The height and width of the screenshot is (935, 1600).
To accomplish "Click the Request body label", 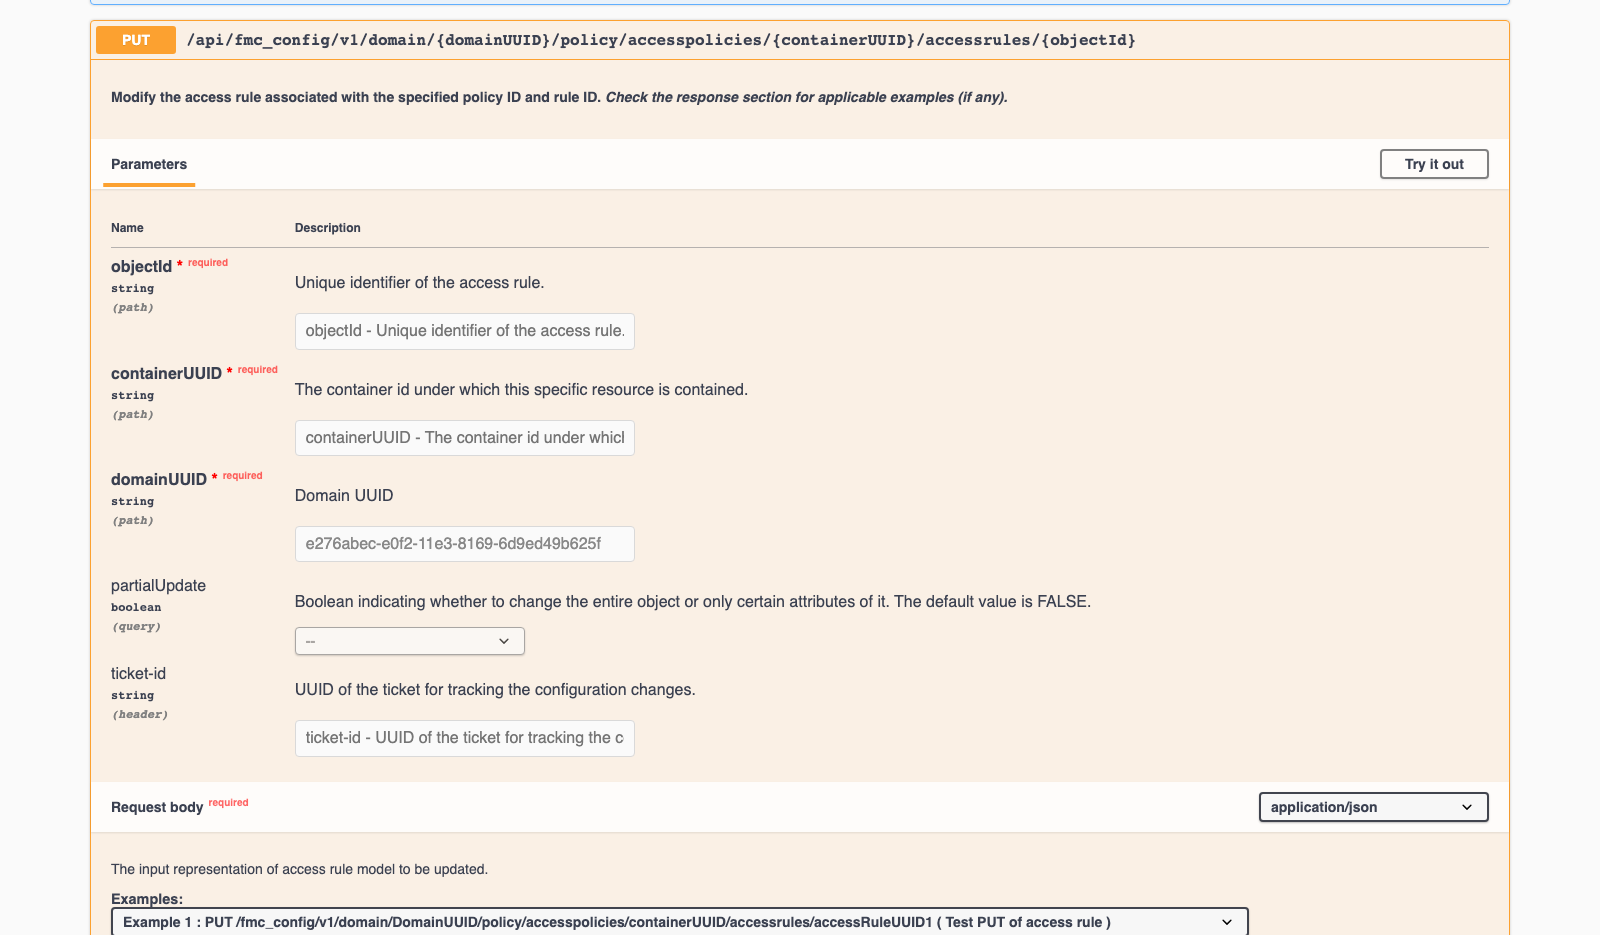I will pos(157,807).
